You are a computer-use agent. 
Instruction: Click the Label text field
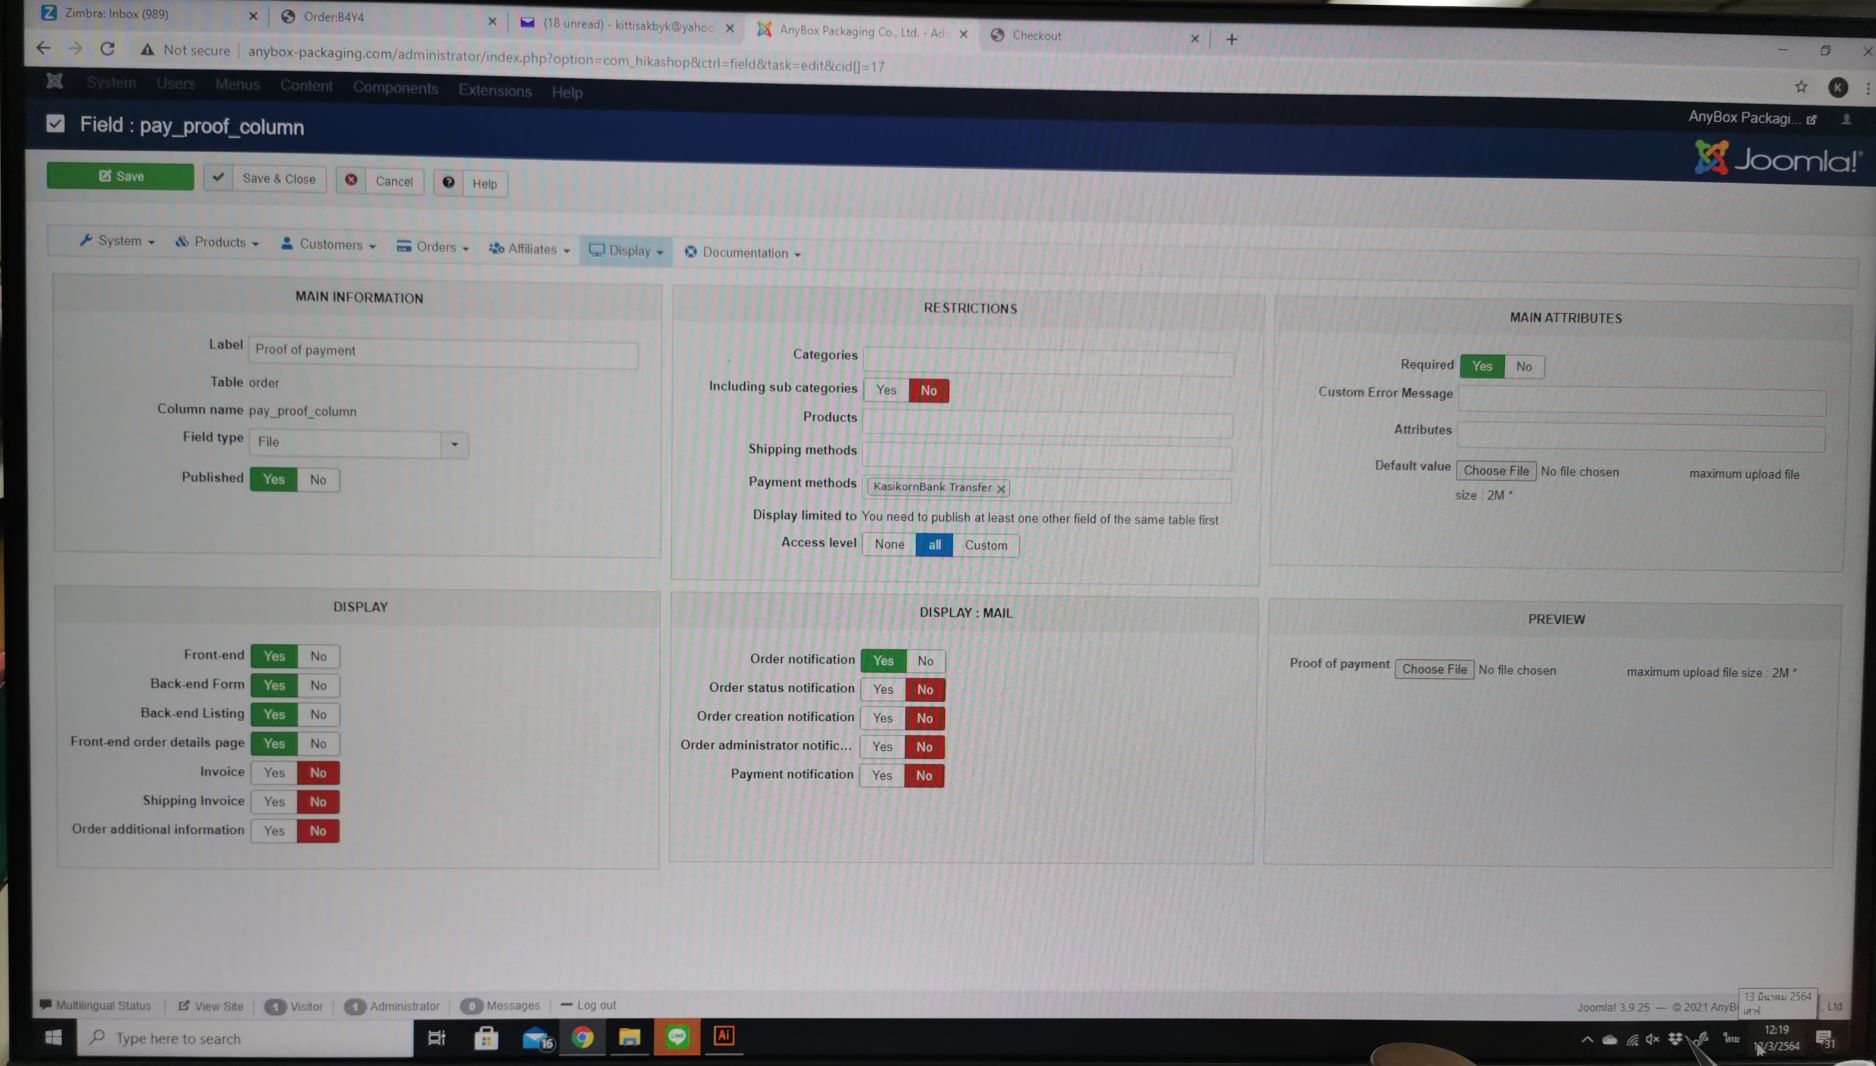coord(443,352)
